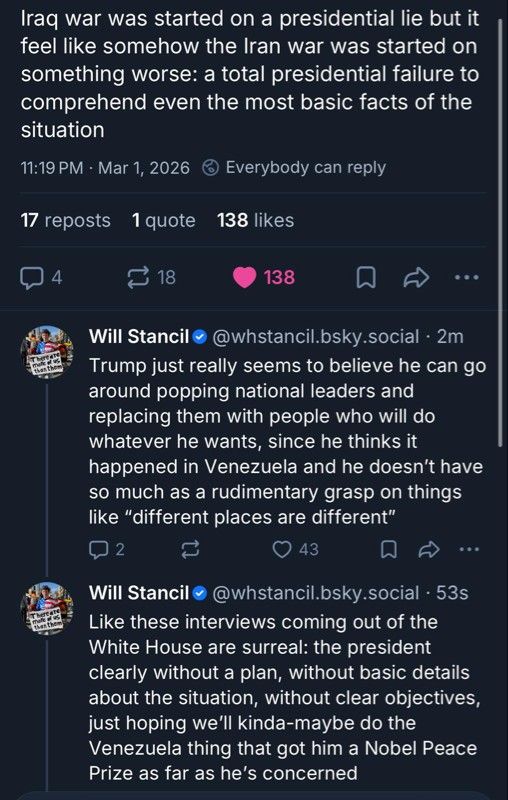Image resolution: width=508 pixels, height=800 pixels.
Task: View the 17 reposts list
Action: click(x=65, y=220)
